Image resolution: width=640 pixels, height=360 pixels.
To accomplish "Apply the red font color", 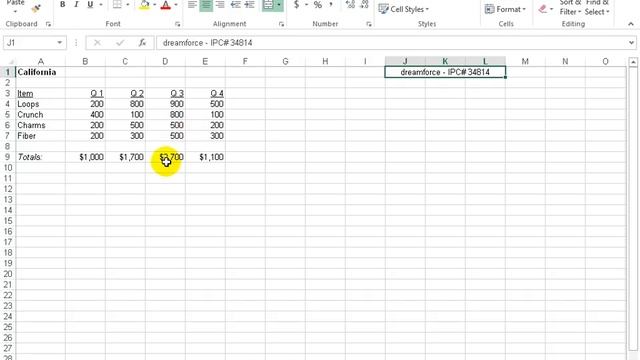I will pyautogui.click(x=166, y=4).
